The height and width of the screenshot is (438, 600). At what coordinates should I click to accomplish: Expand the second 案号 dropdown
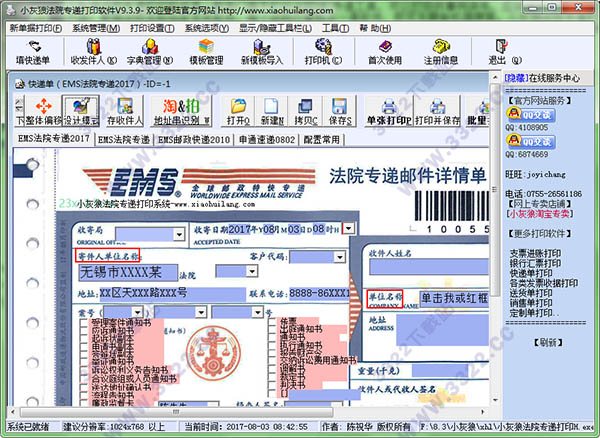tap(201, 312)
